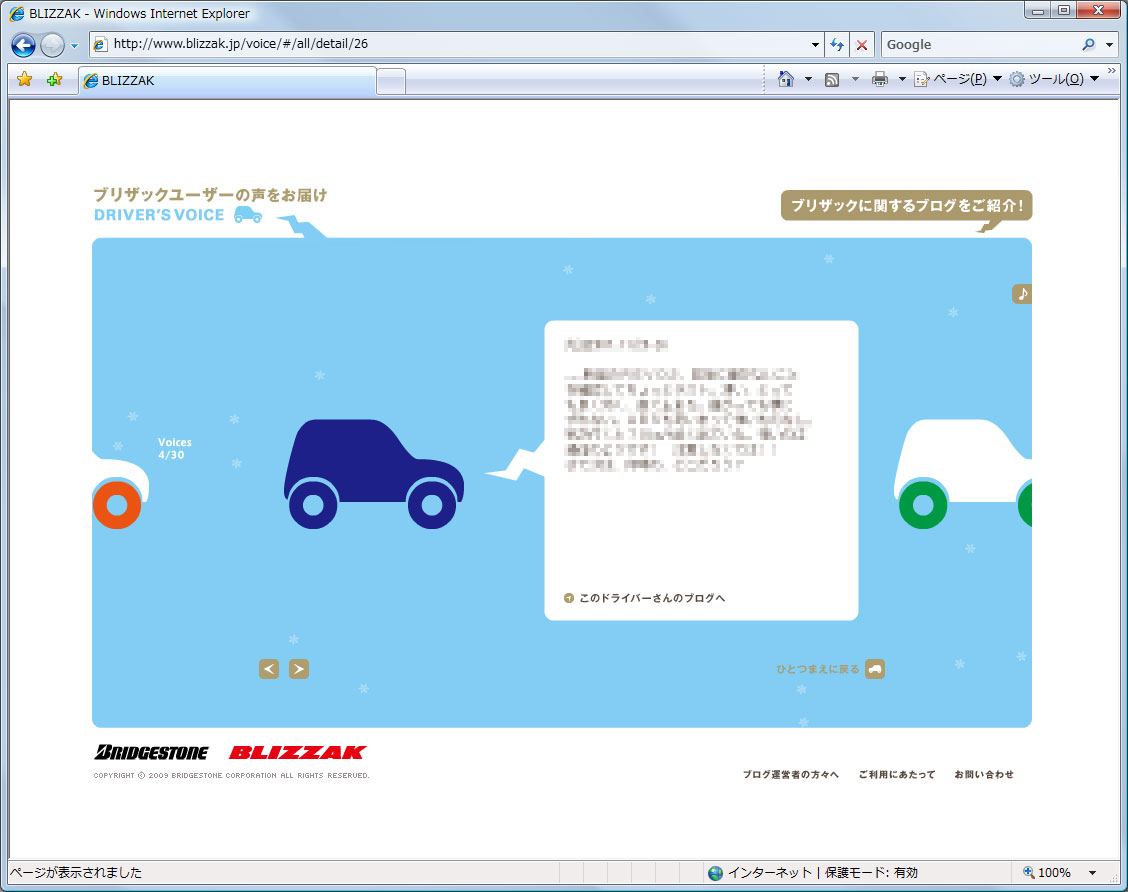This screenshot has height=892, width=1128.
Task: Open the ページ(P) menu
Action: (958, 79)
